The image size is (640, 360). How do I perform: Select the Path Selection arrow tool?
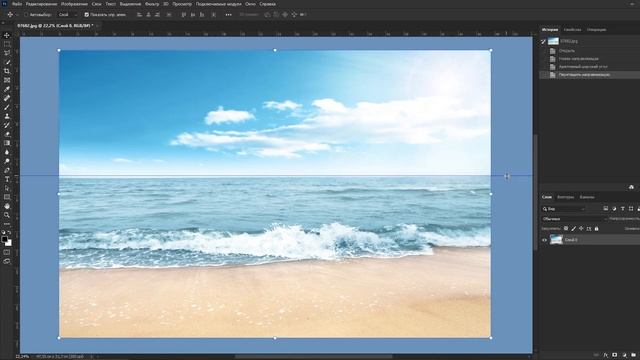7,188
